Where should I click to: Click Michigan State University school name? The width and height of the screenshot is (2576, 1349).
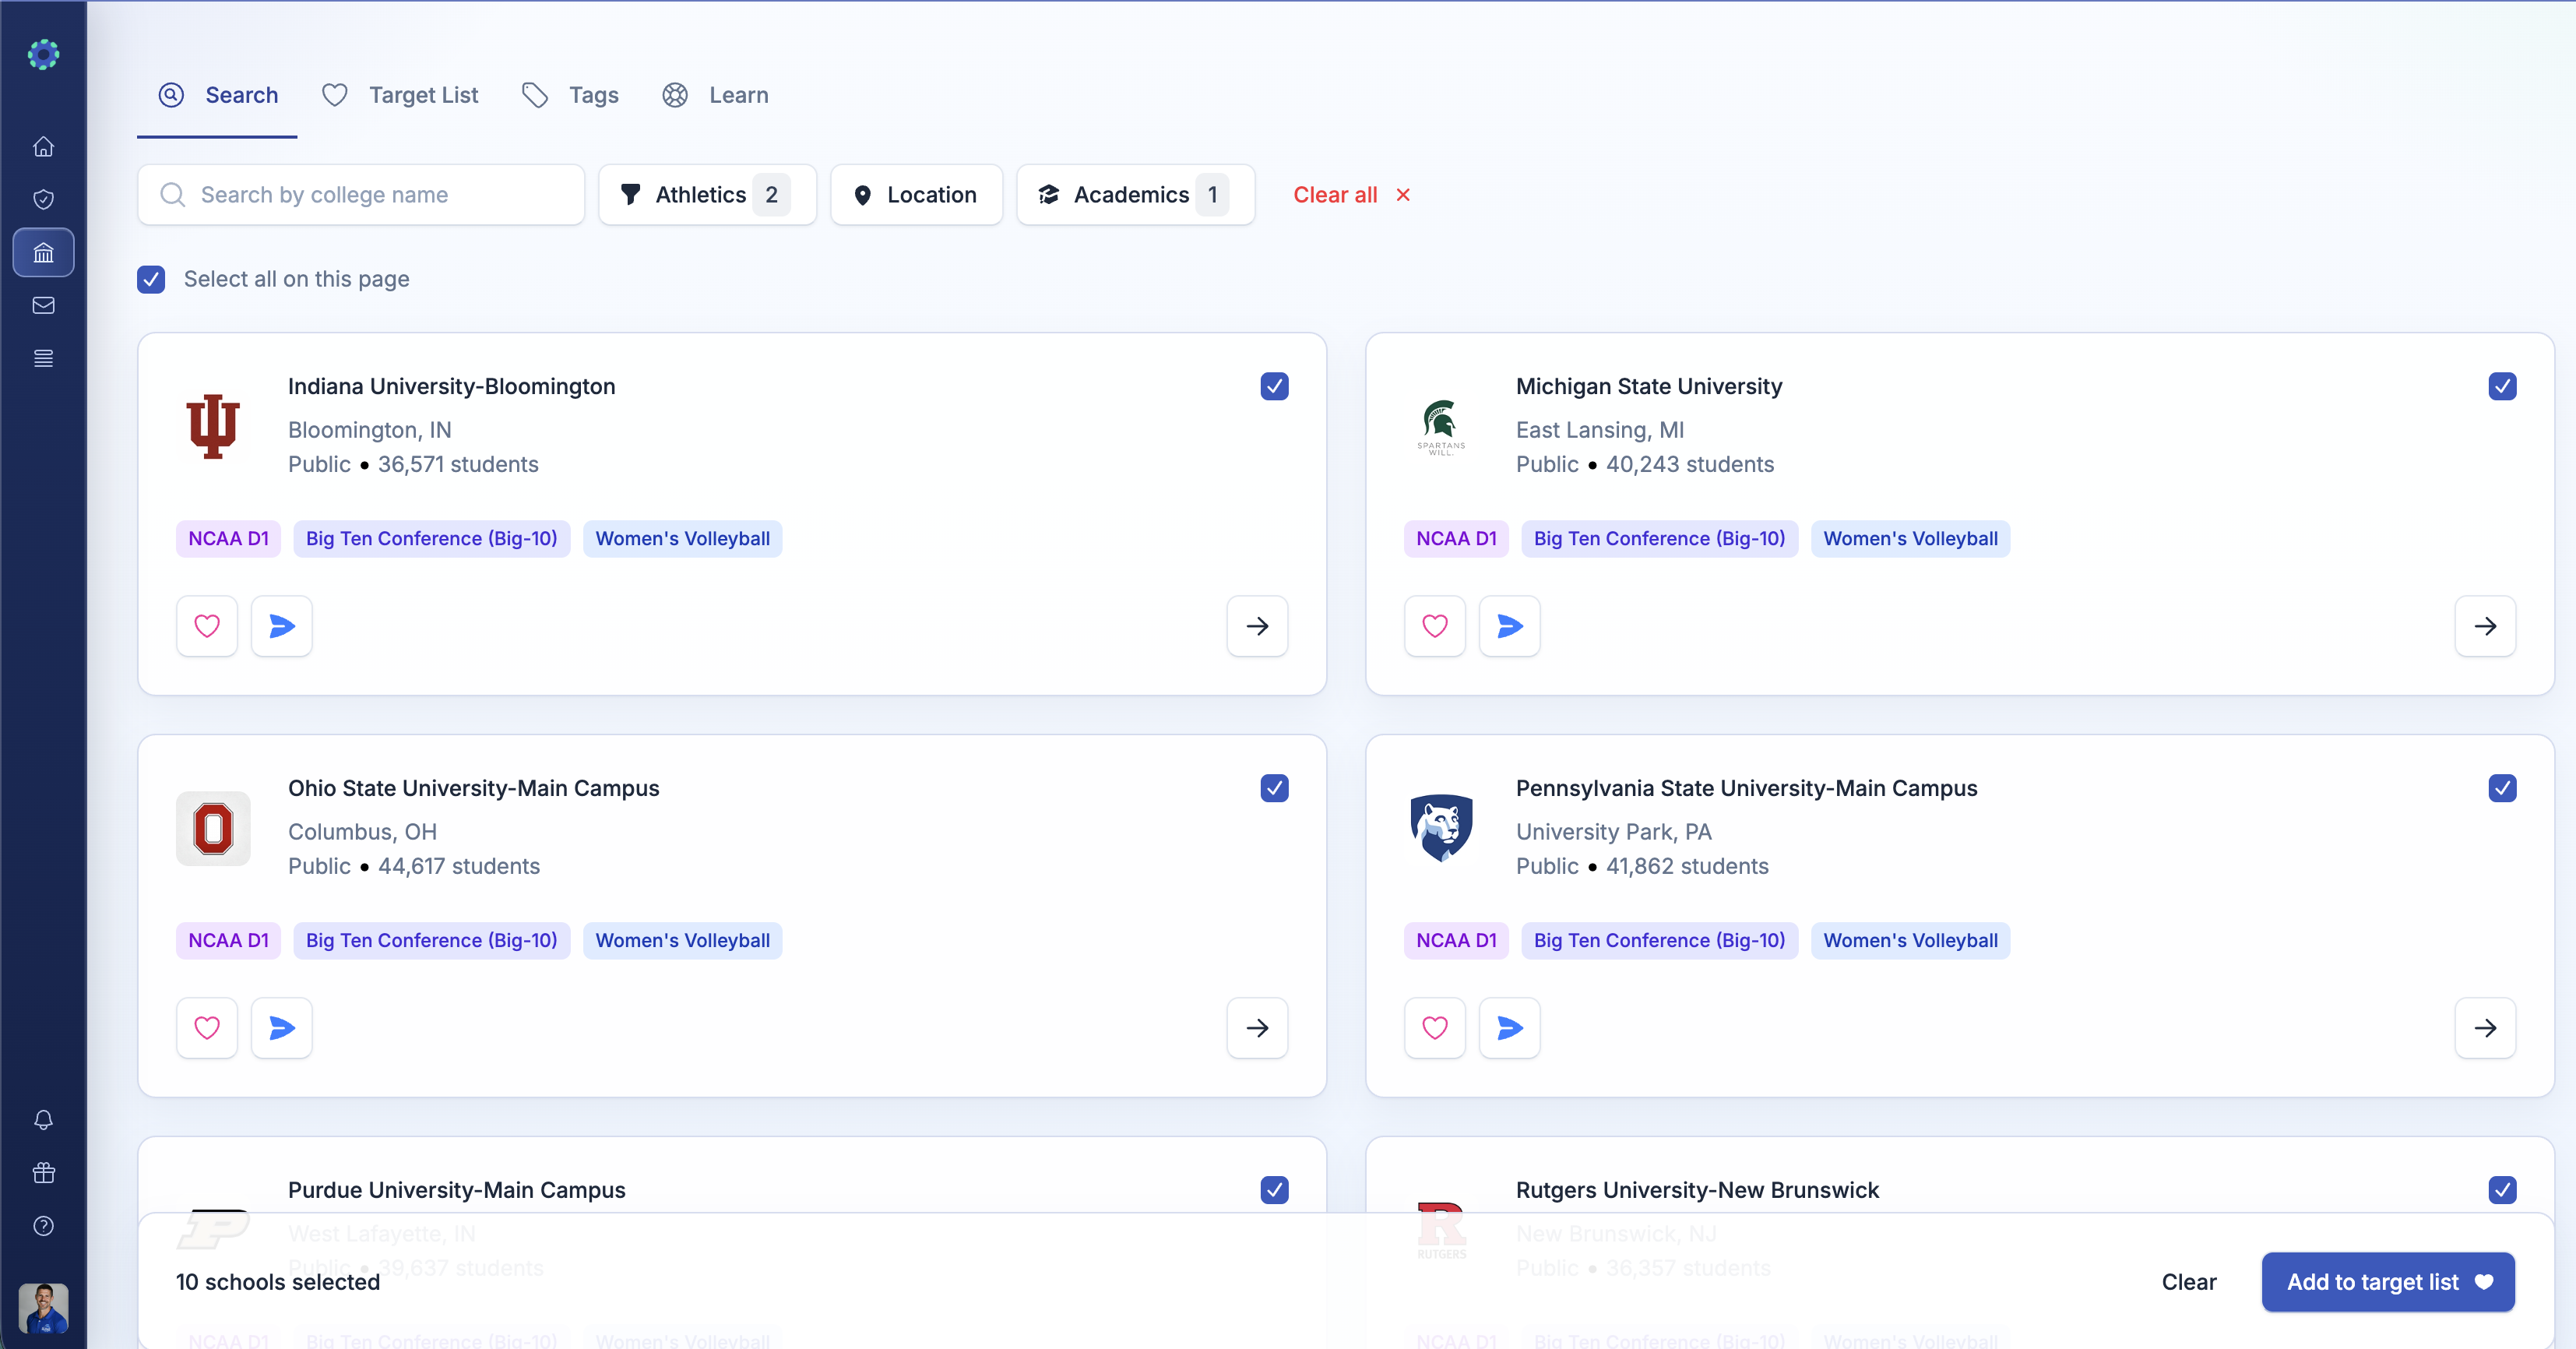tap(1649, 387)
